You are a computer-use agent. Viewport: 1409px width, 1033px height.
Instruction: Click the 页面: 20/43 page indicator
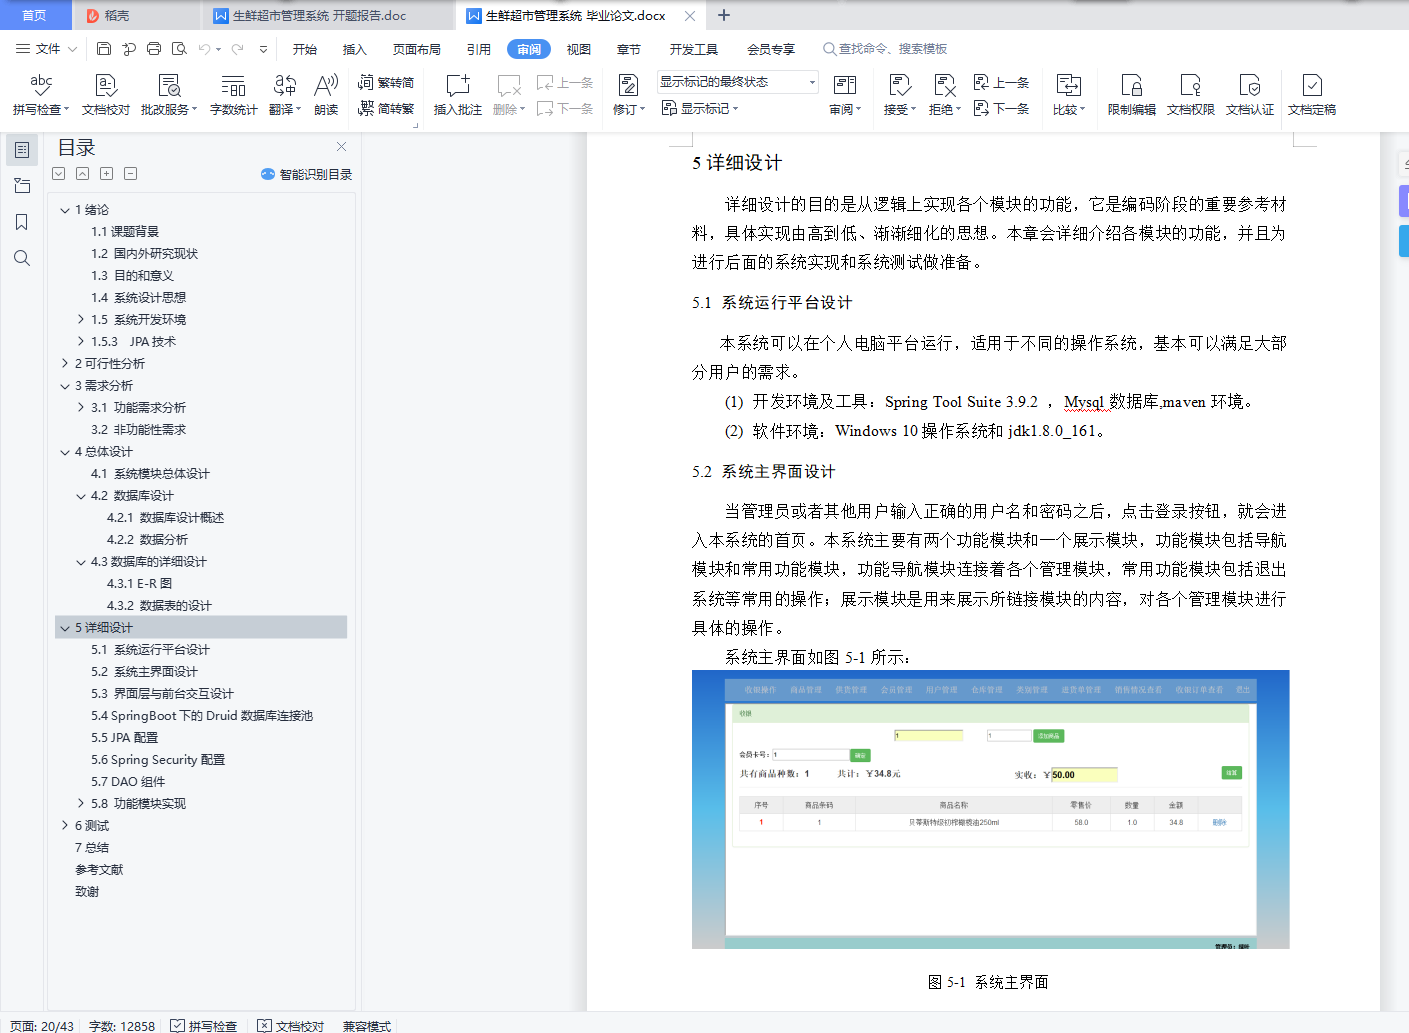pyautogui.click(x=42, y=1026)
